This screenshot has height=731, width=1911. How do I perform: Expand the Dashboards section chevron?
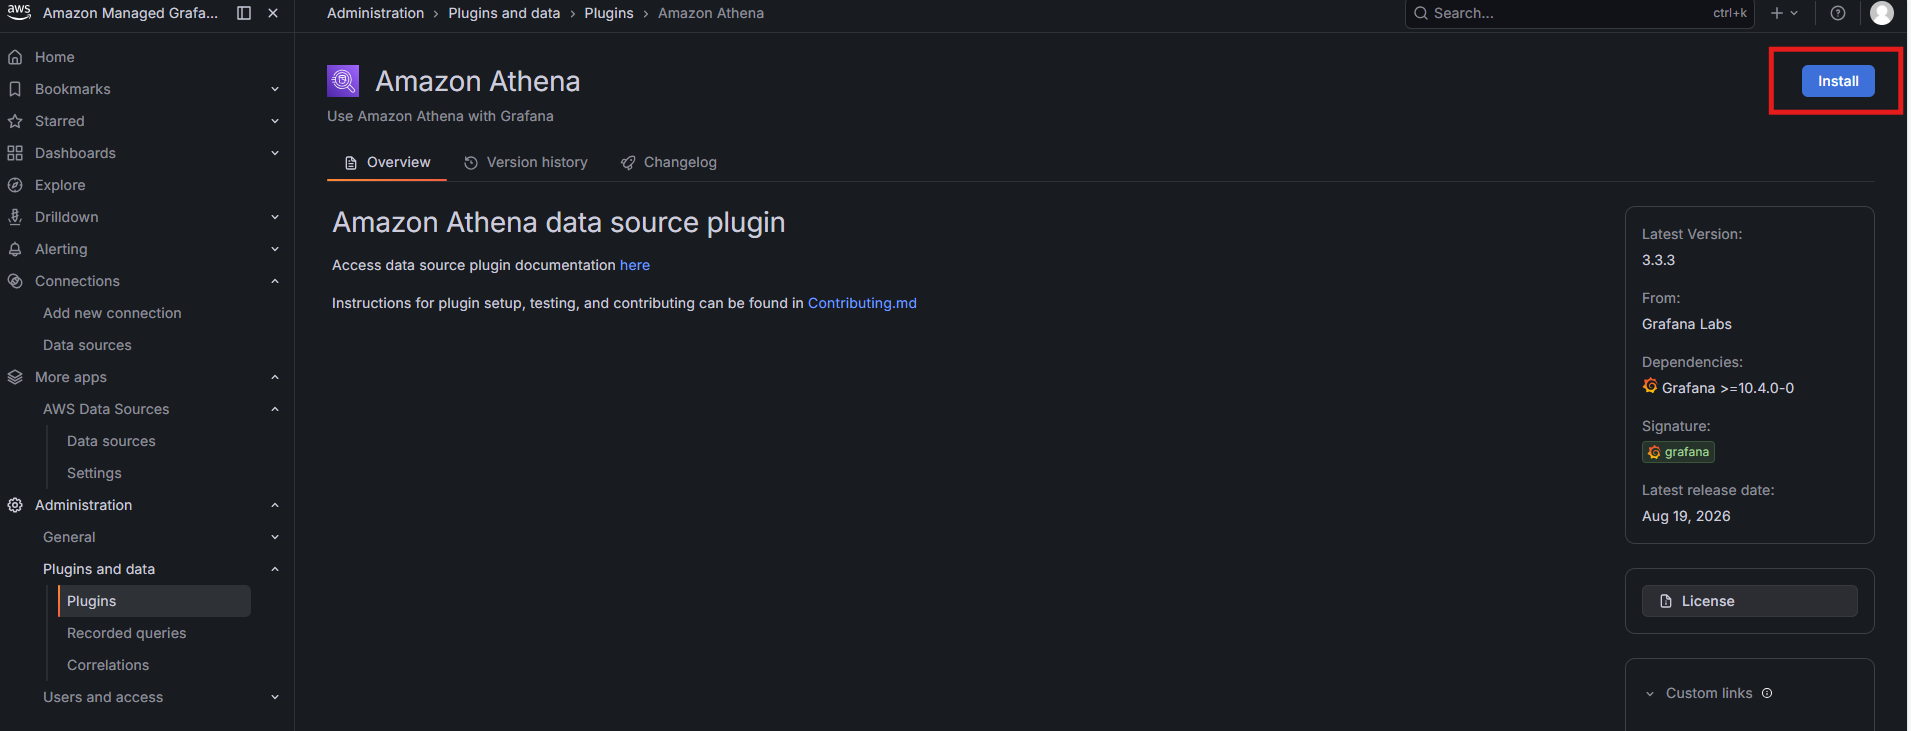275,153
